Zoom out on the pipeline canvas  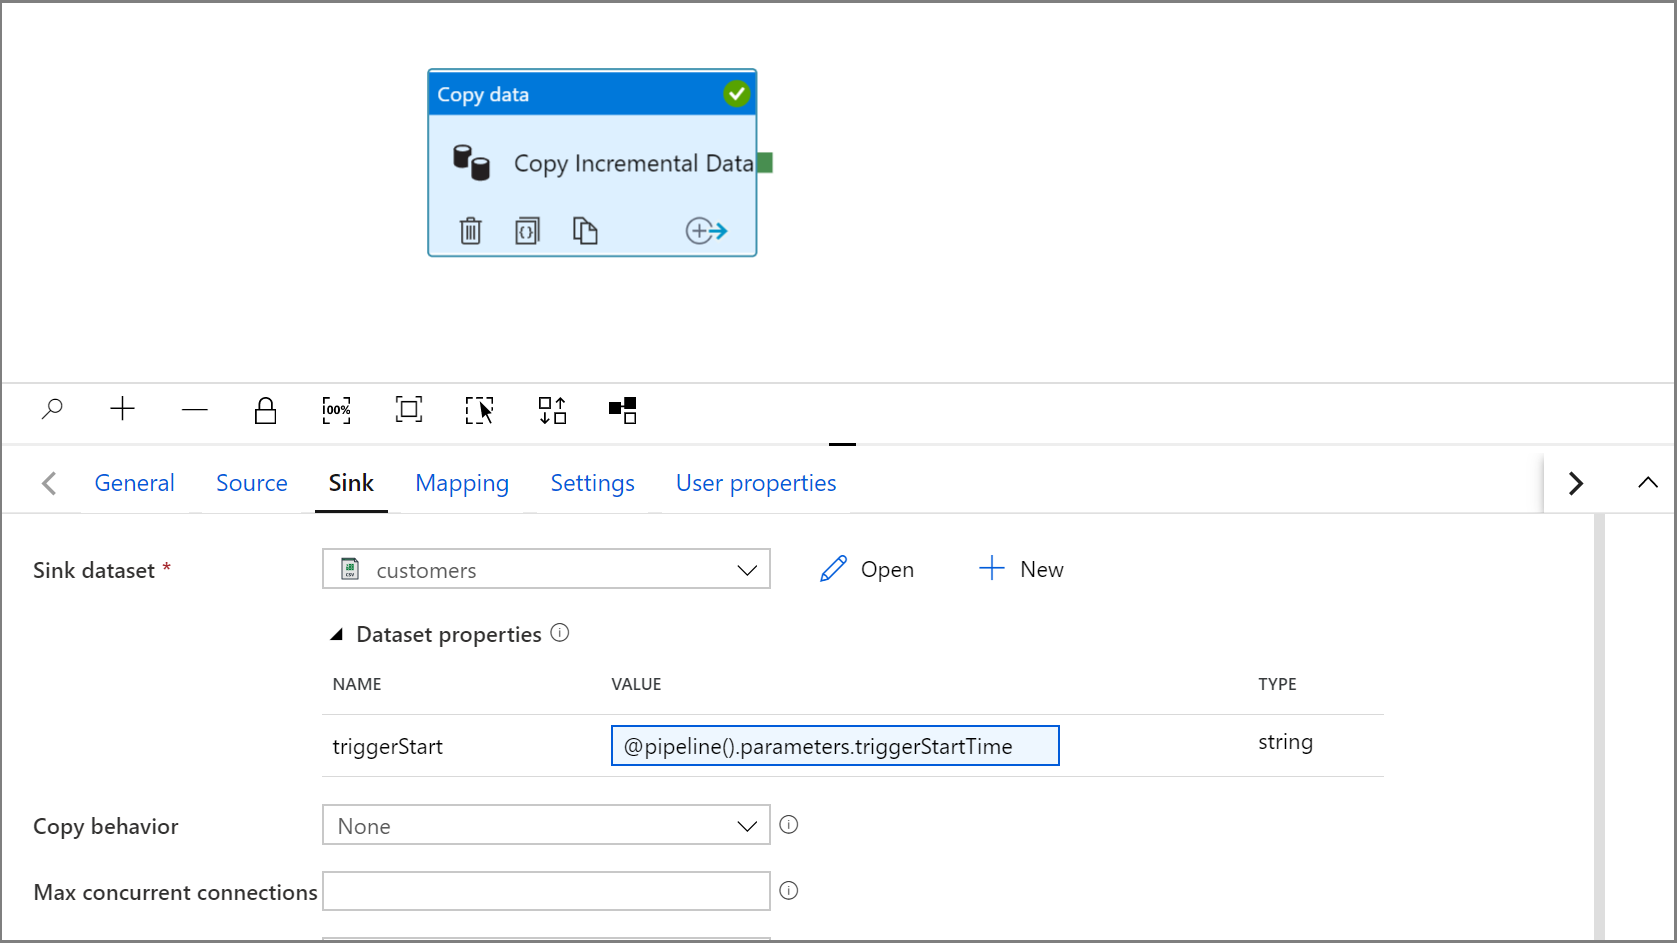195,409
